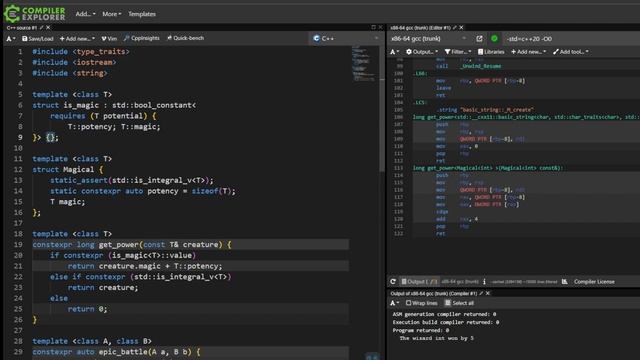This screenshot has height=360, width=640.
Task: Click Save/Load in source editor toolbar
Action: [x=38, y=38]
